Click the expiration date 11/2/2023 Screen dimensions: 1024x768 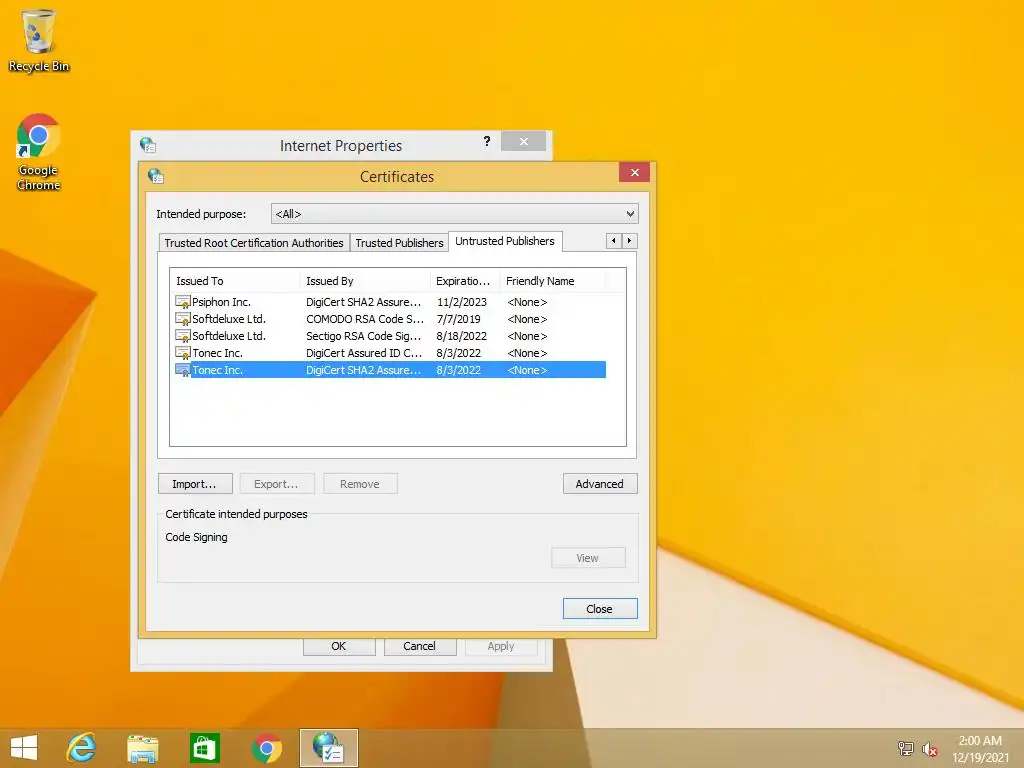pyautogui.click(x=462, y=302)
